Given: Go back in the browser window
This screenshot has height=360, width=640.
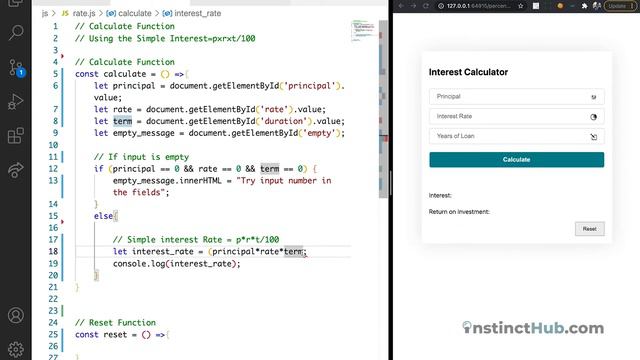Looking at the screenshot, I should (x=401, y=6).
